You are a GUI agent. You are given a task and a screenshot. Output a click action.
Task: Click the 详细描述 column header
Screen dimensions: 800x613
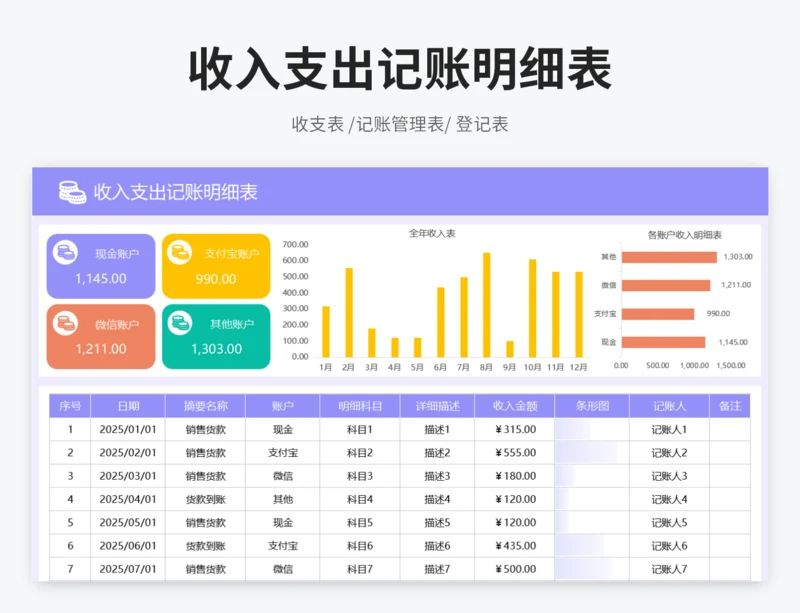437,406
